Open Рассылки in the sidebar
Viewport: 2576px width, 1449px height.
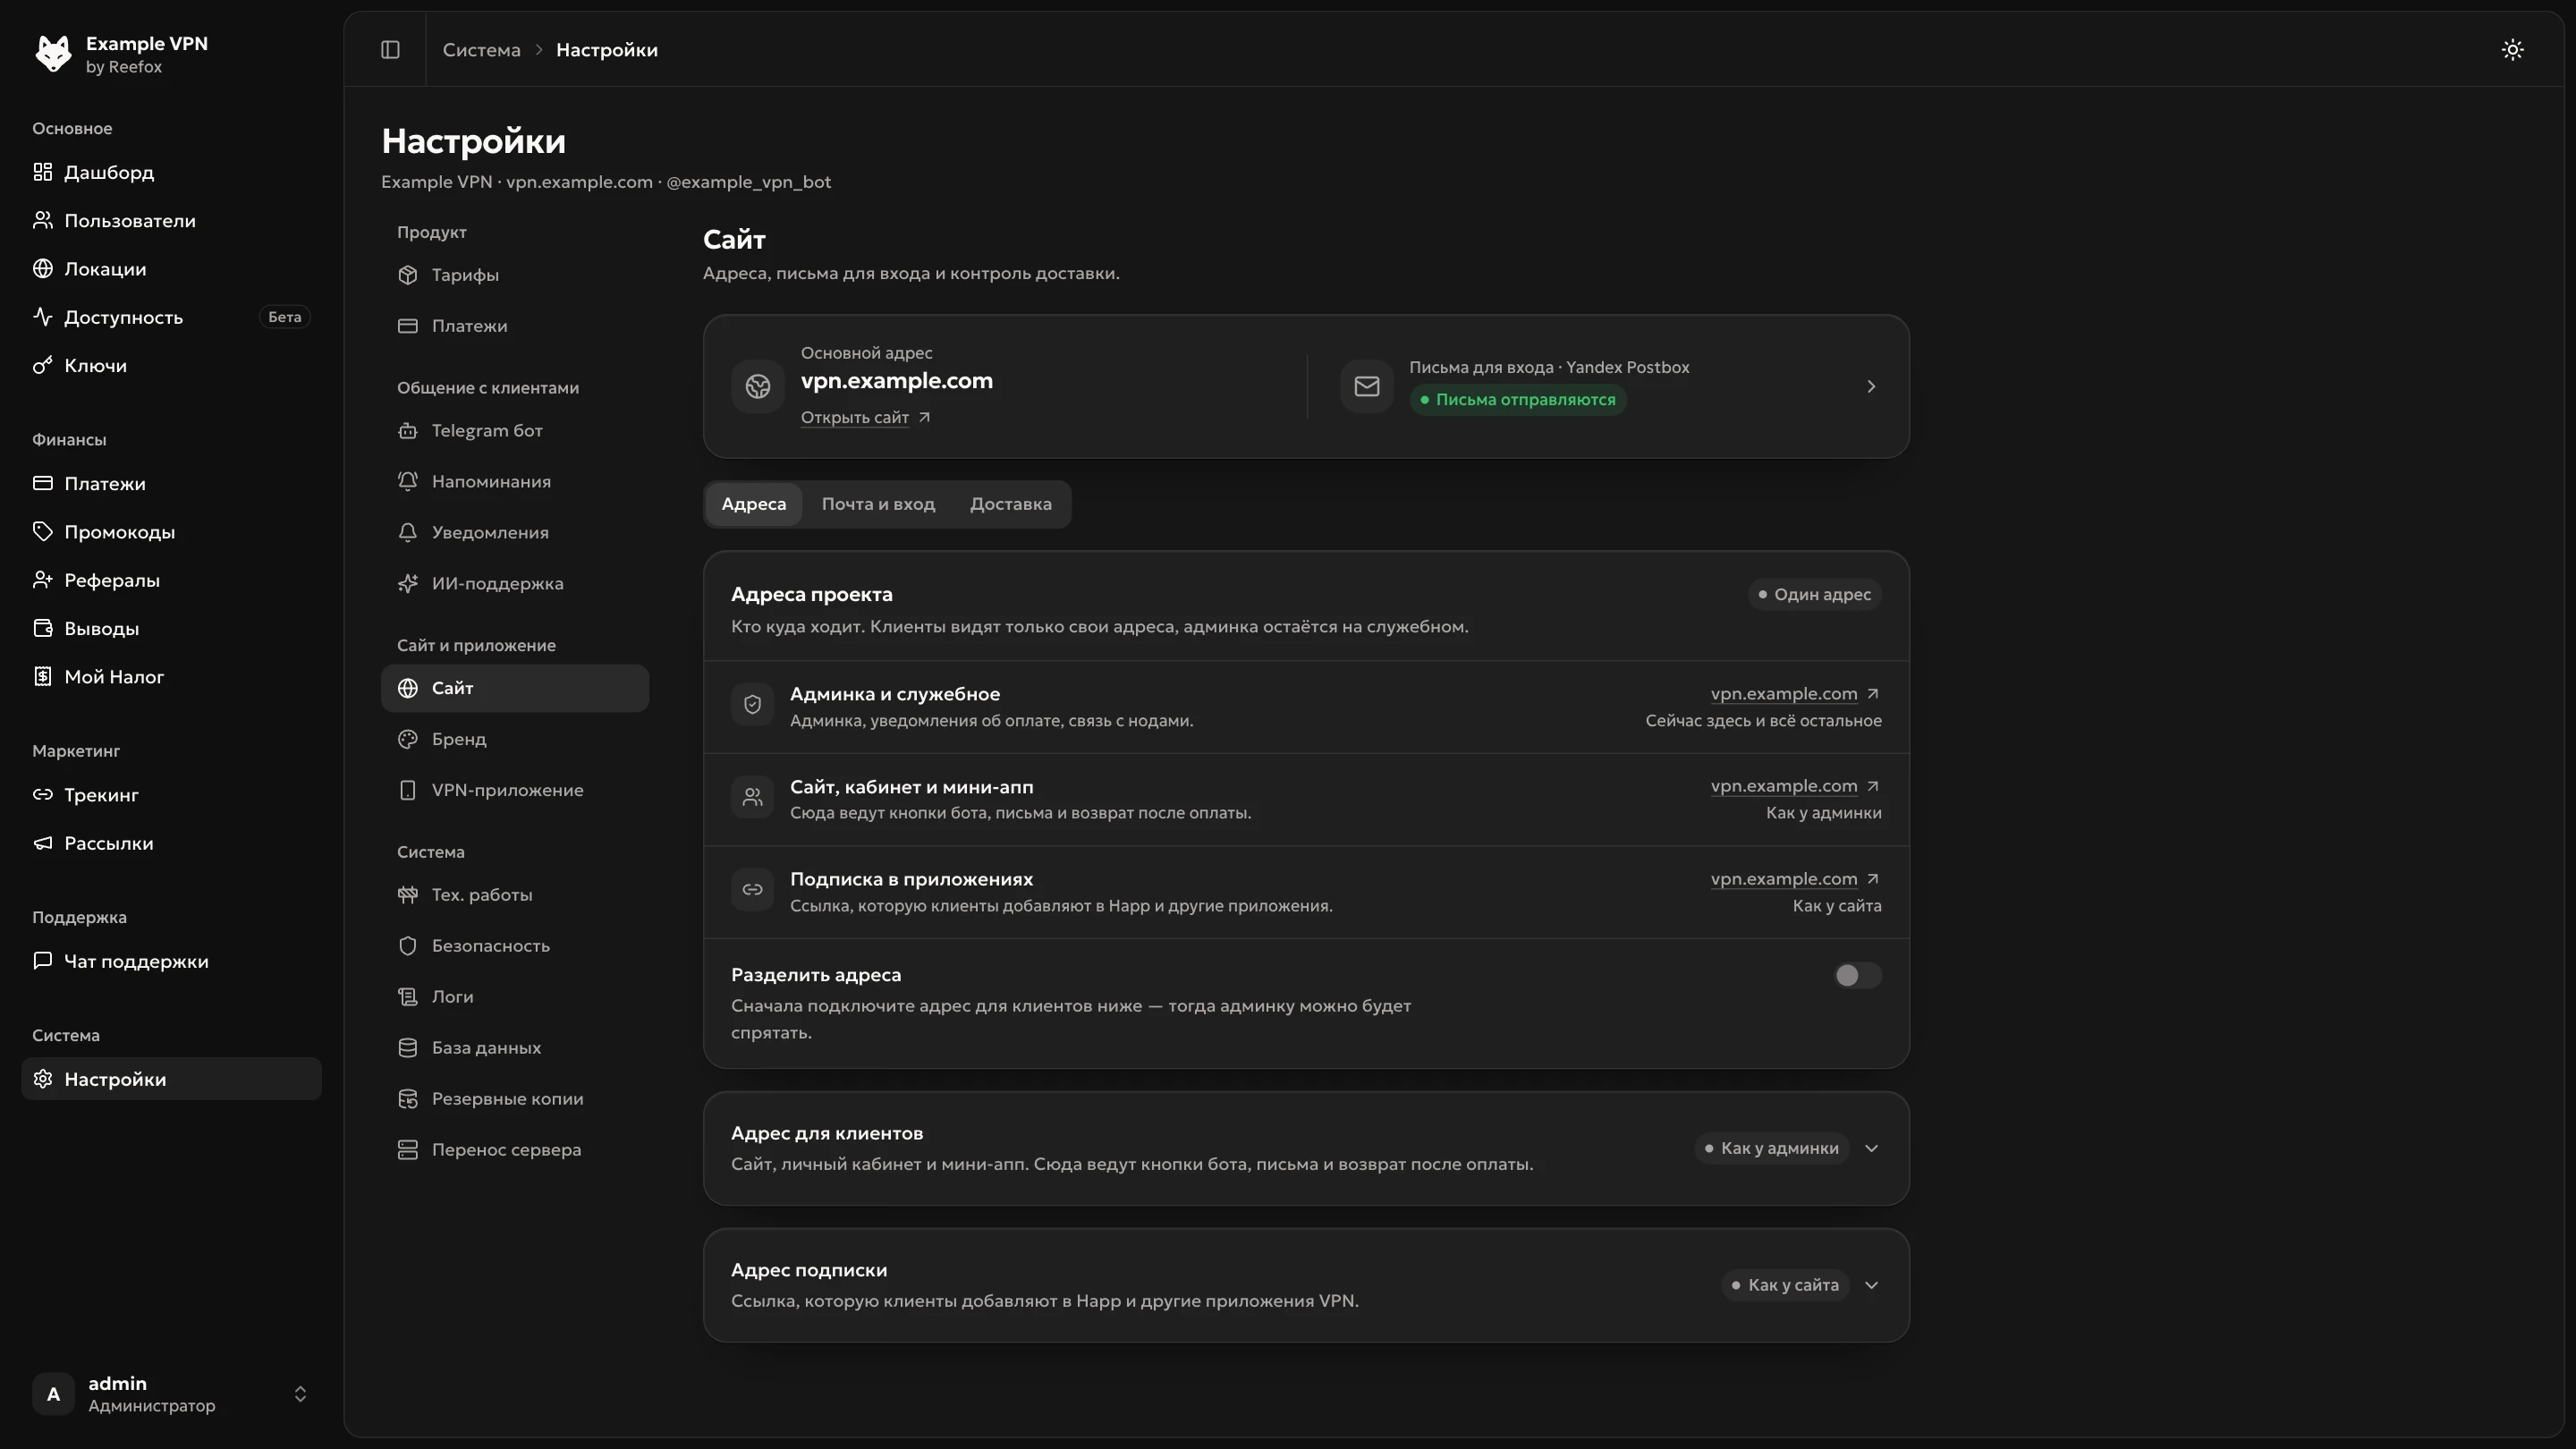pyautogui.click(x=171, y=844)
